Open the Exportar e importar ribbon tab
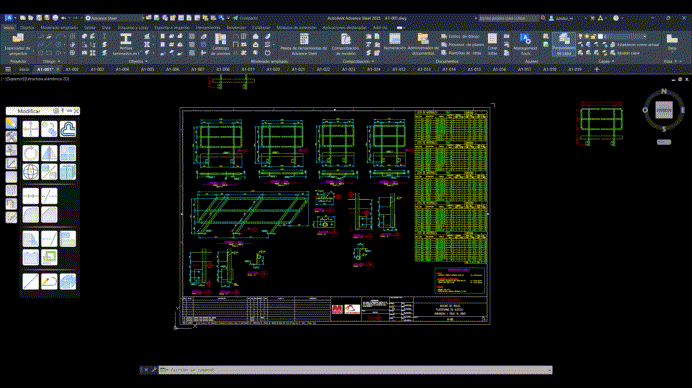The image size is (692, 388). (172, 27)
